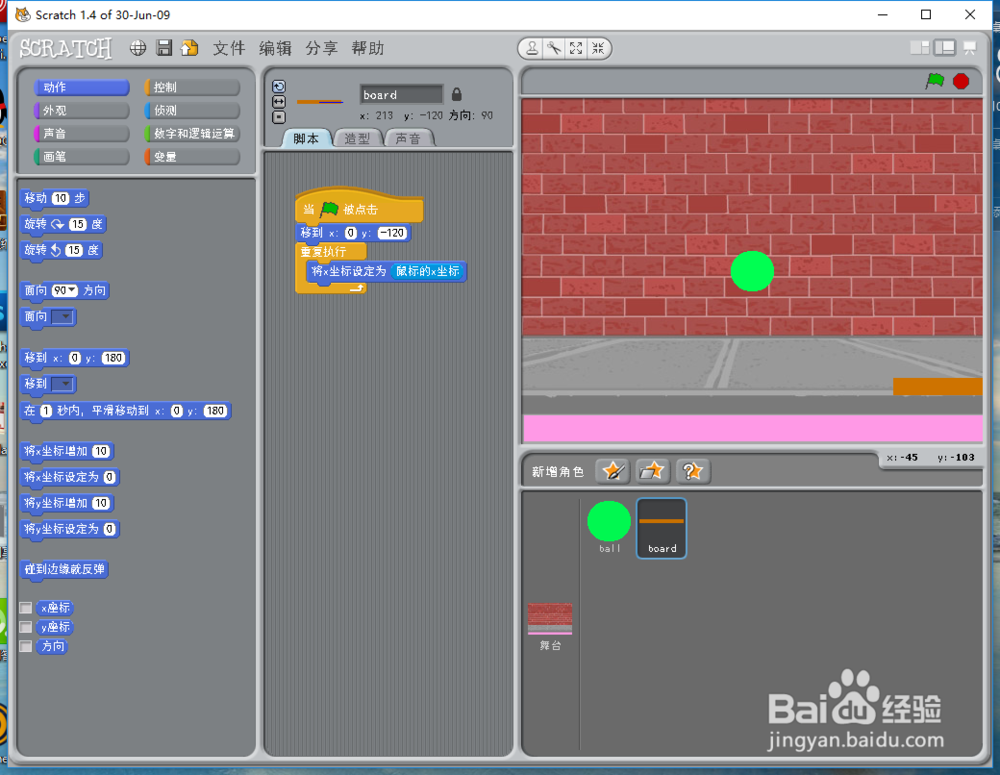The height and width of the screenshot is (775, 1000).
Task: Switch to small stage view
Action: coord(920,48)
